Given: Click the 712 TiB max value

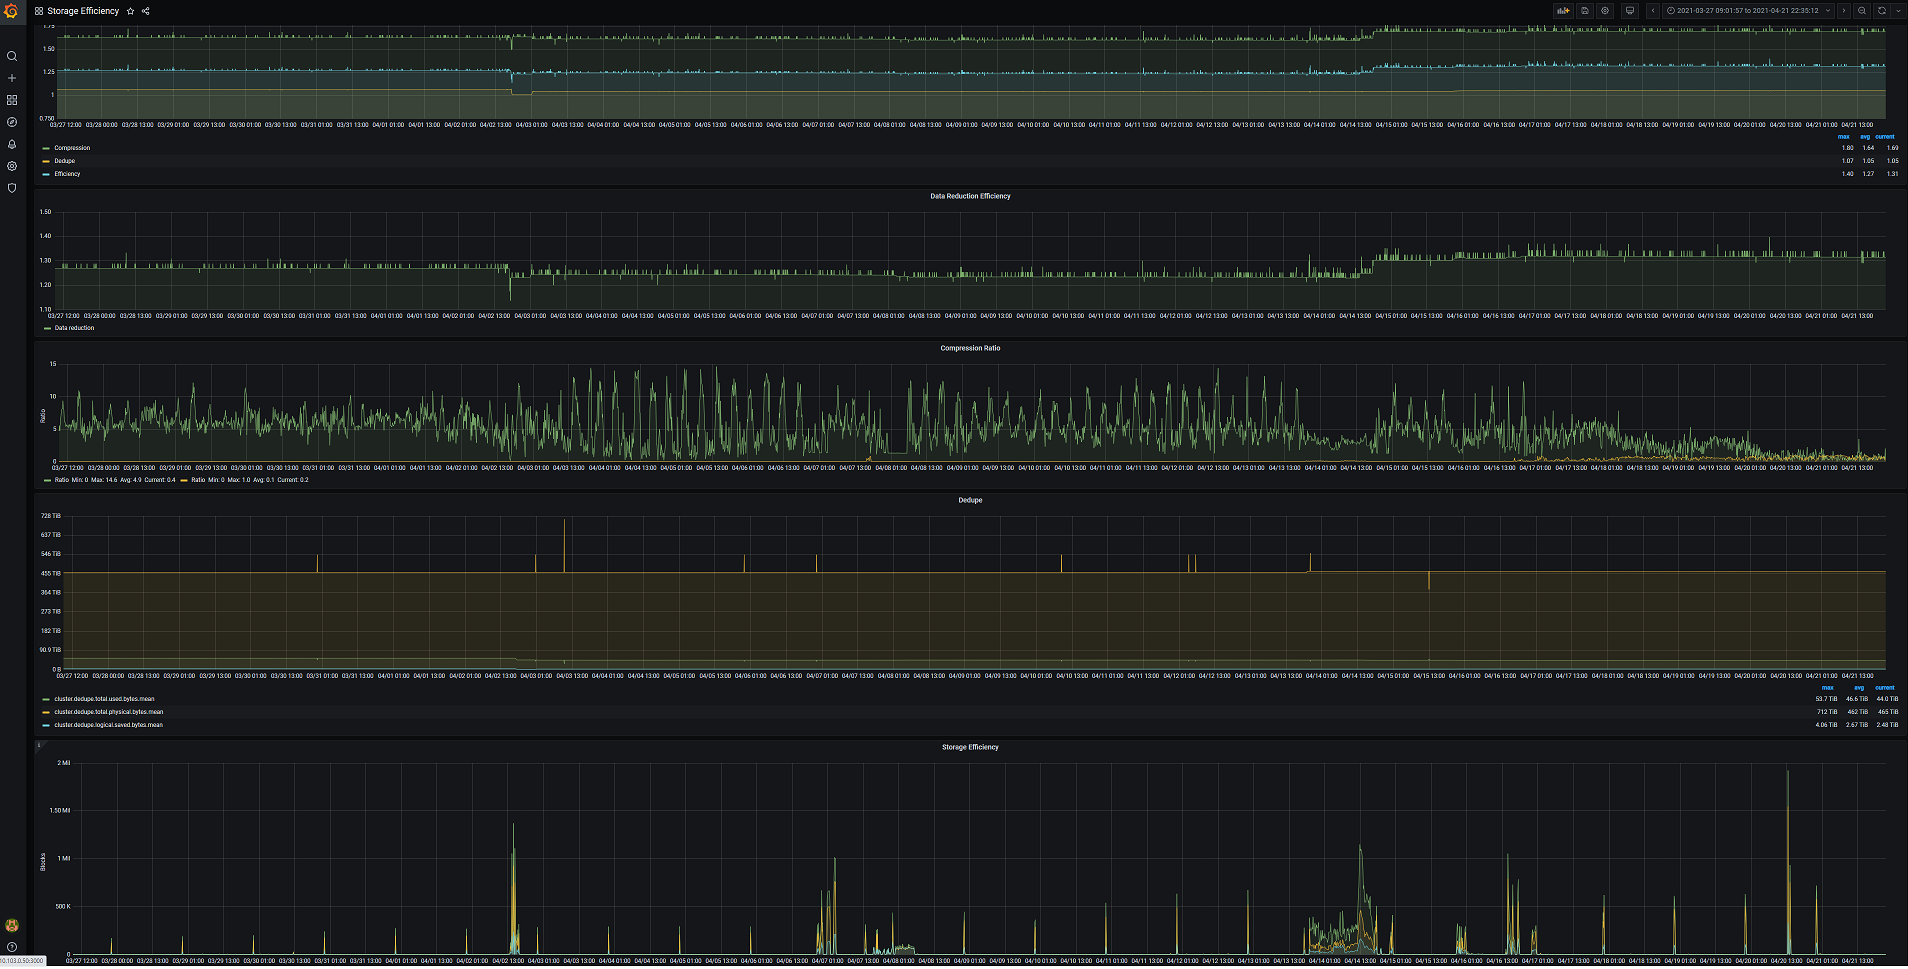Looking at the screenshot, I should coord(1827,712).
